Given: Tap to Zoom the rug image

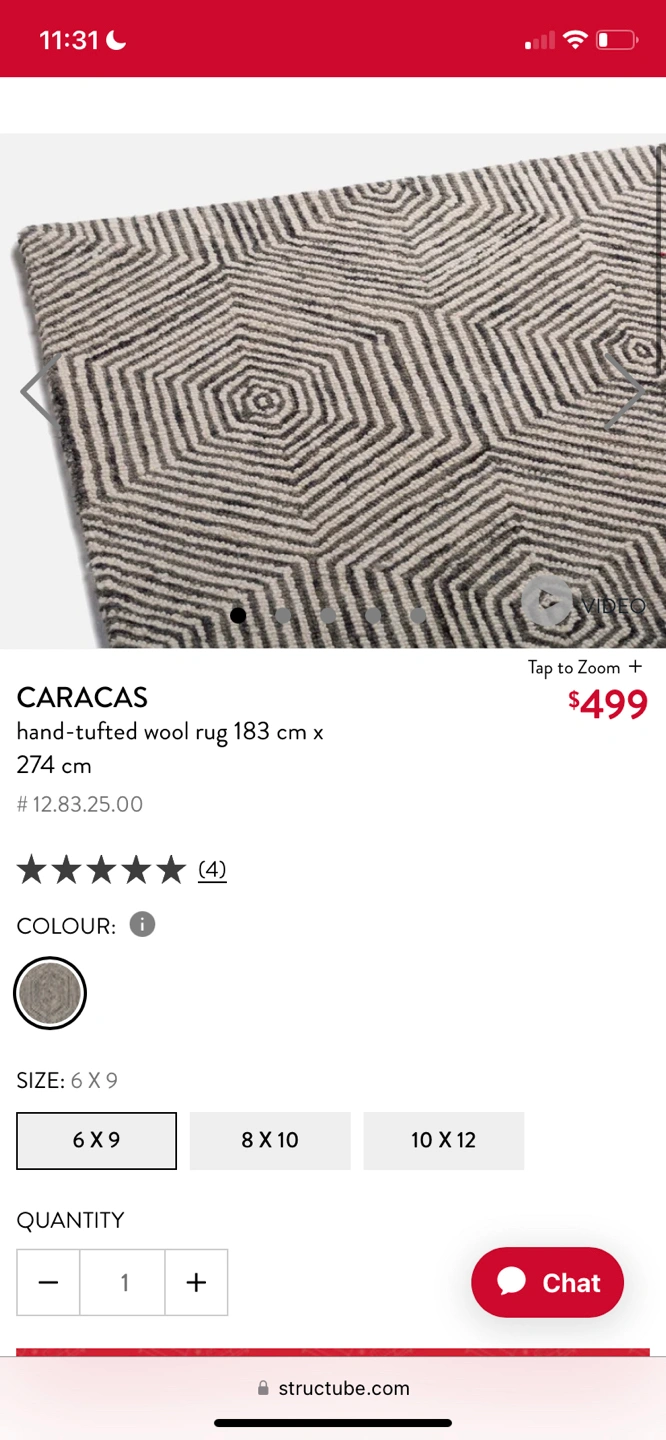Looking at the screenshot, I should (585, 667).
